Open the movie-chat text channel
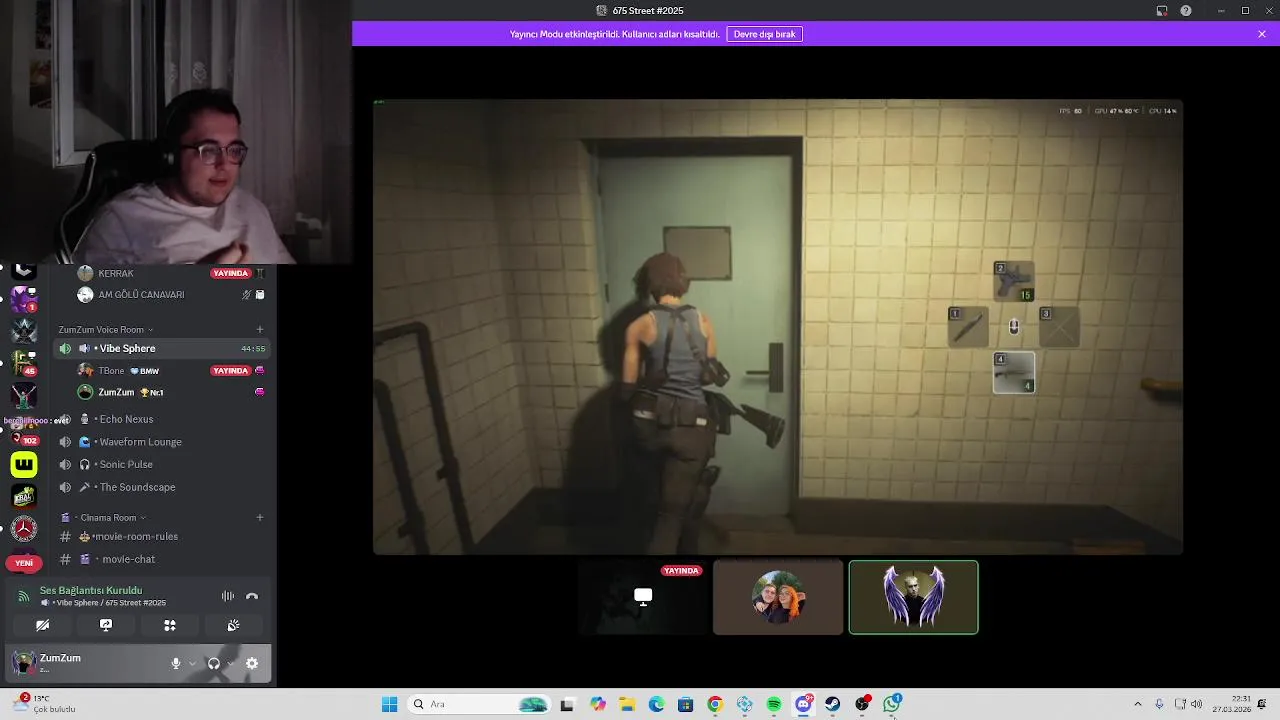1280x720 pixels. pyautogui.click(x=162, y=559)
